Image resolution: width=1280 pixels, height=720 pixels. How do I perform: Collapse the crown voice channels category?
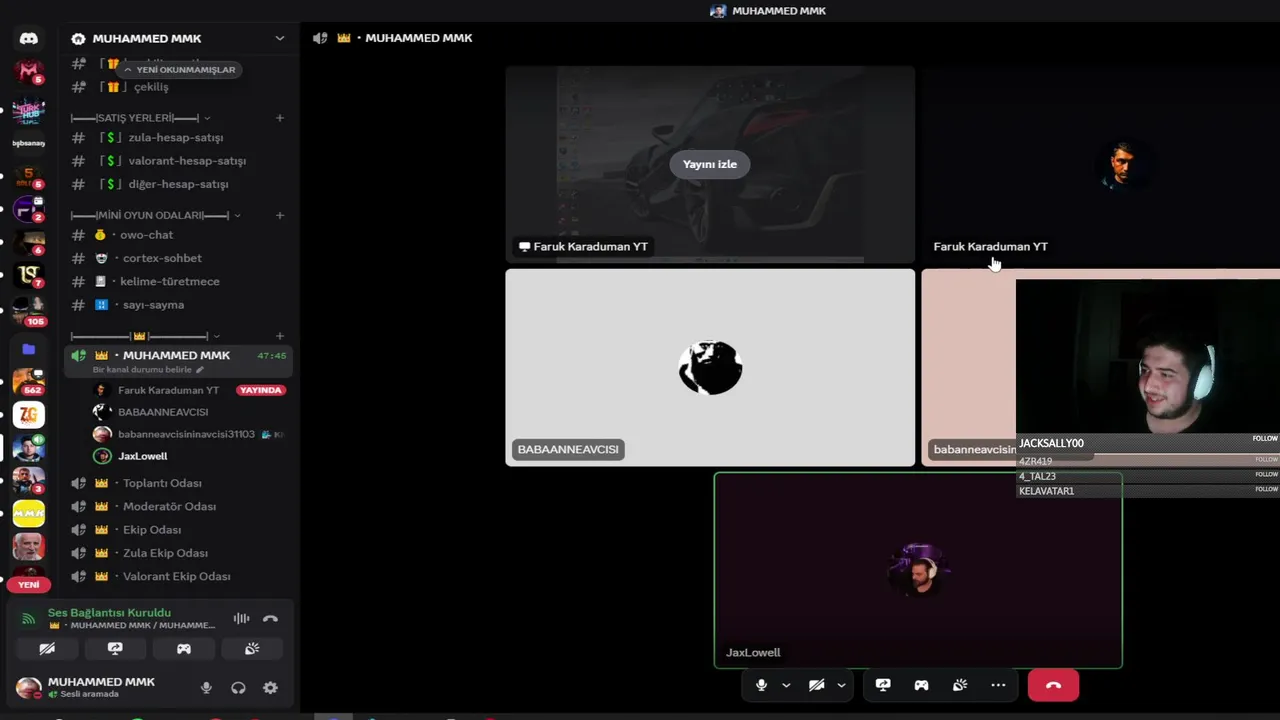145,336
